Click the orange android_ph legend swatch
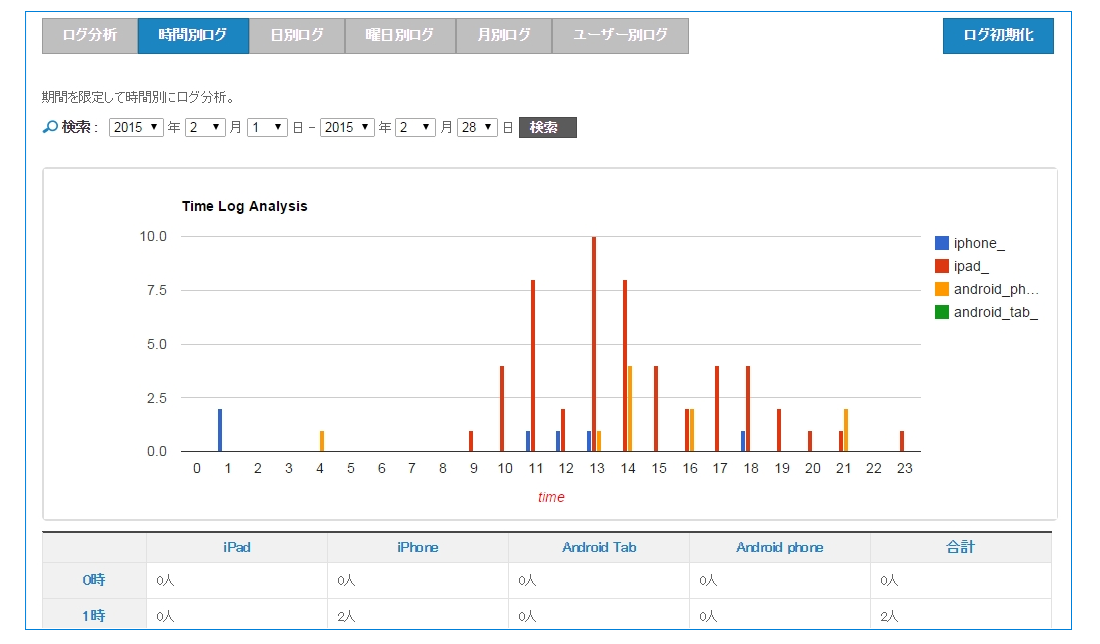1100x644 pixels. pyautogui.click(x=941, y=289)
